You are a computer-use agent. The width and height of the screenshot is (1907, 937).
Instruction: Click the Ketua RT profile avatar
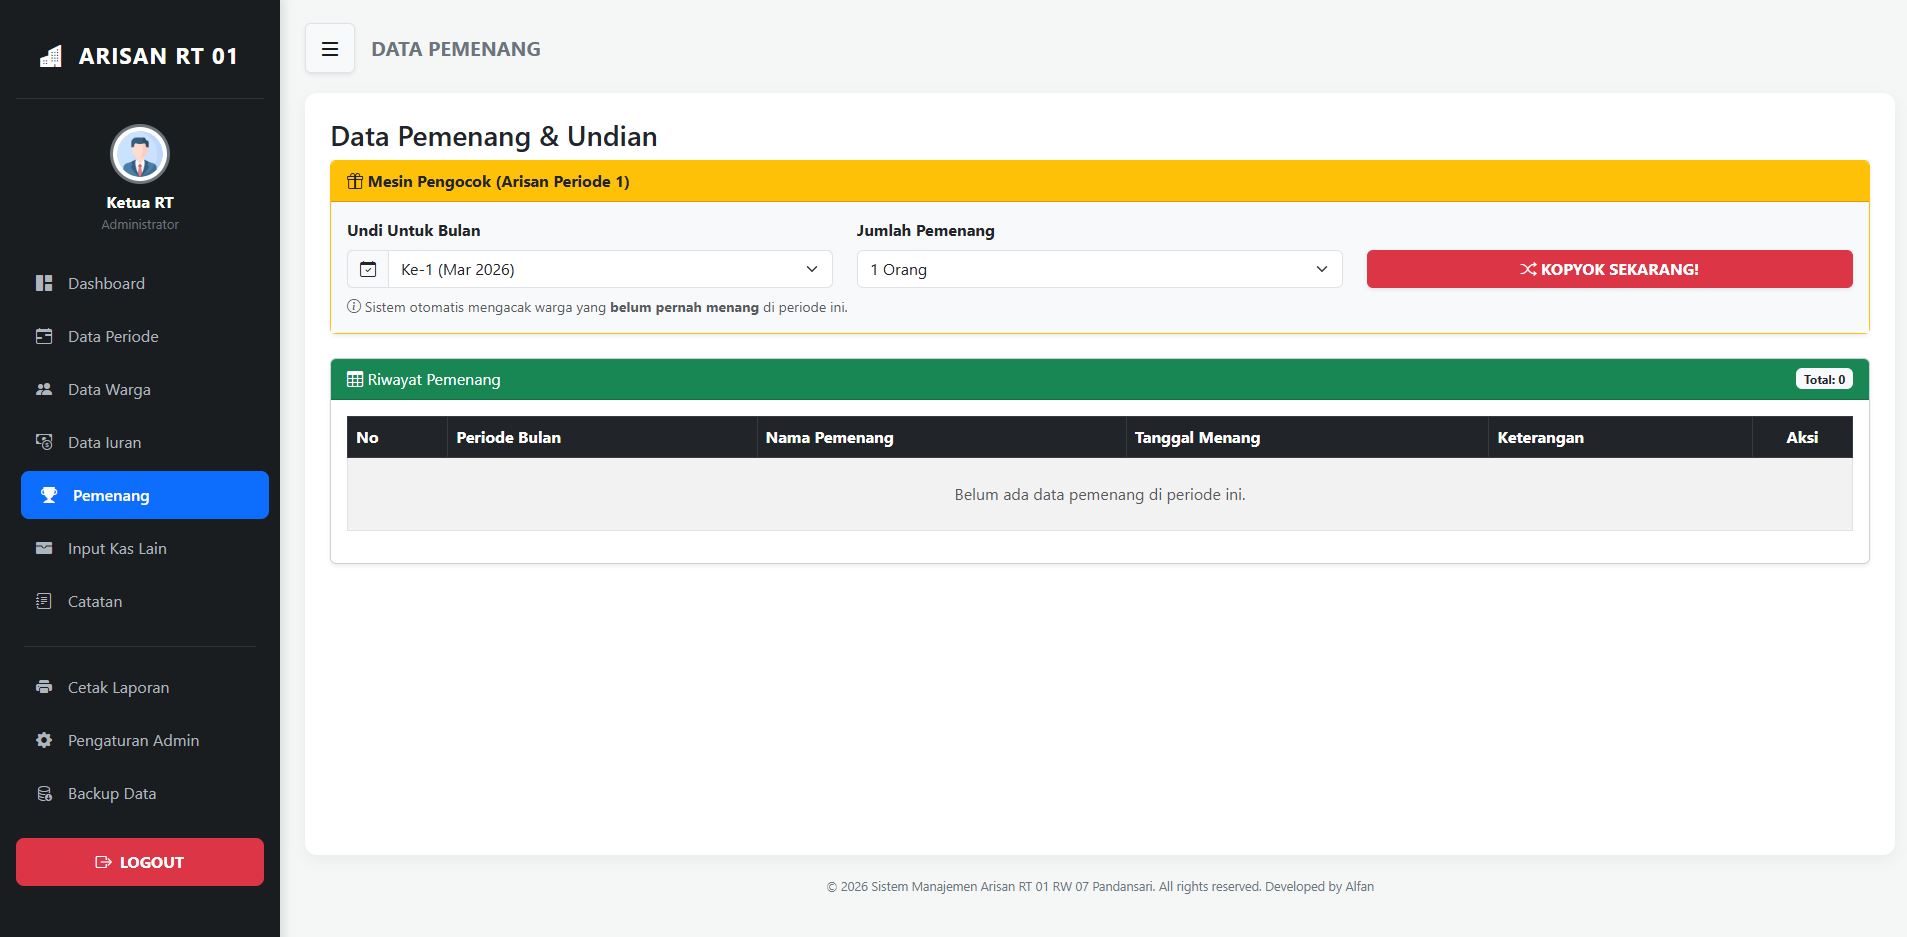click(x=139, y=154)
